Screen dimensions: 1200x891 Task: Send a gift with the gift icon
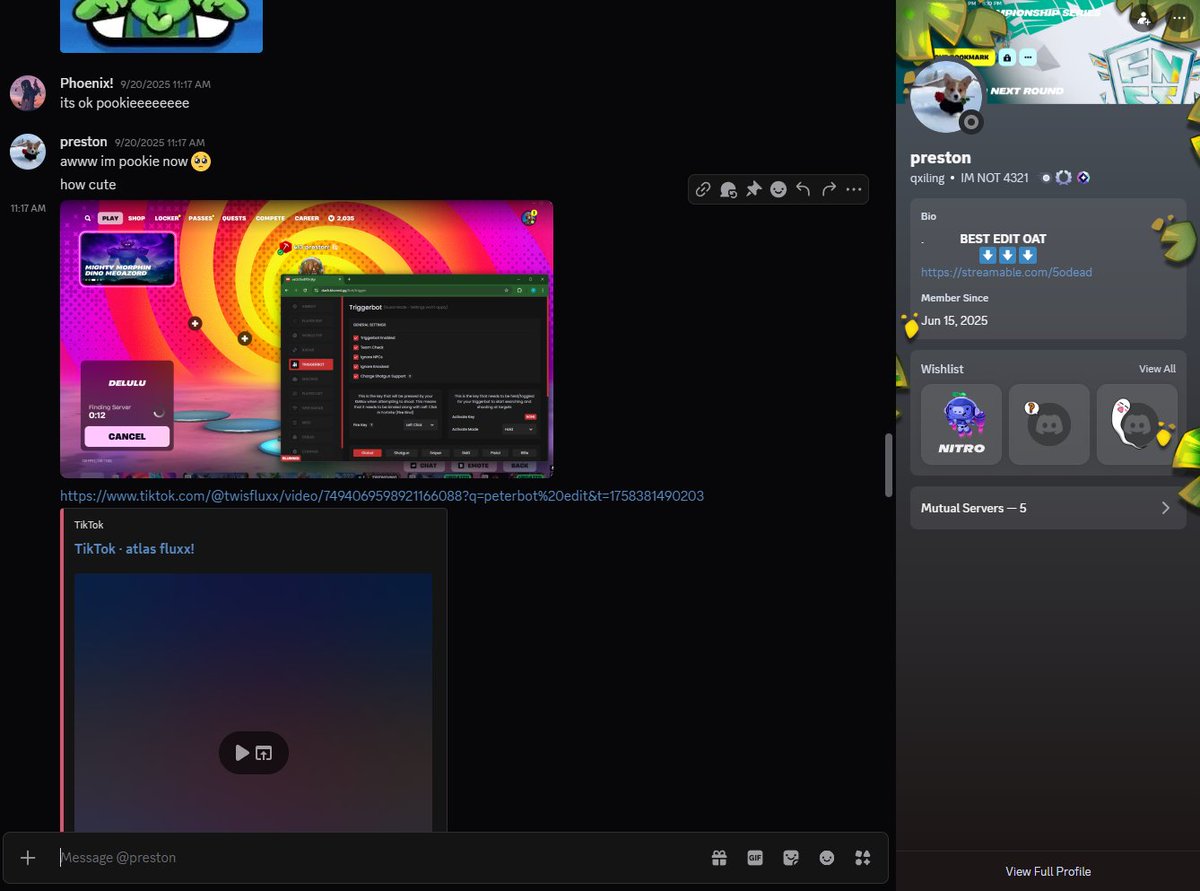(719, 858)
